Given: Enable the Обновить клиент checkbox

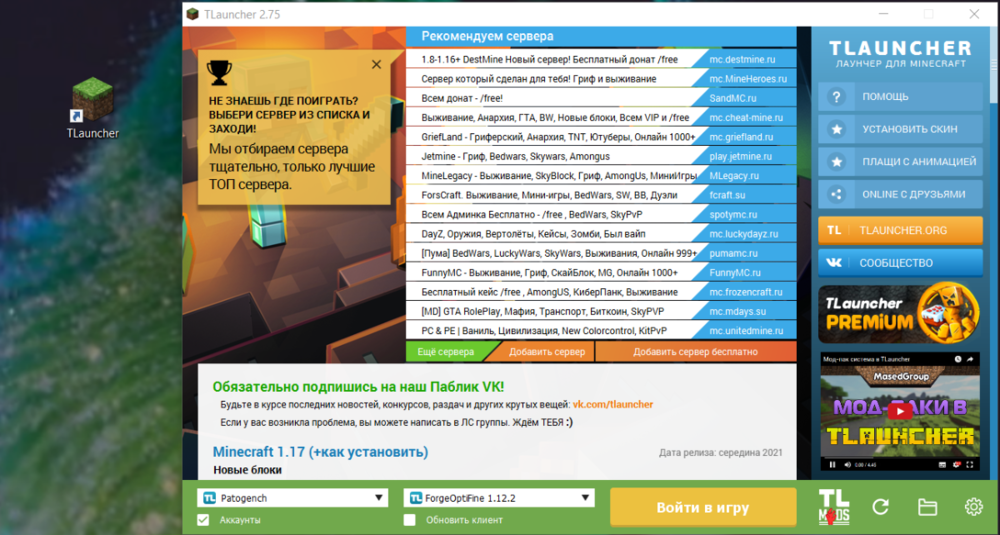Looking at the screenshot, I should 409,520.
